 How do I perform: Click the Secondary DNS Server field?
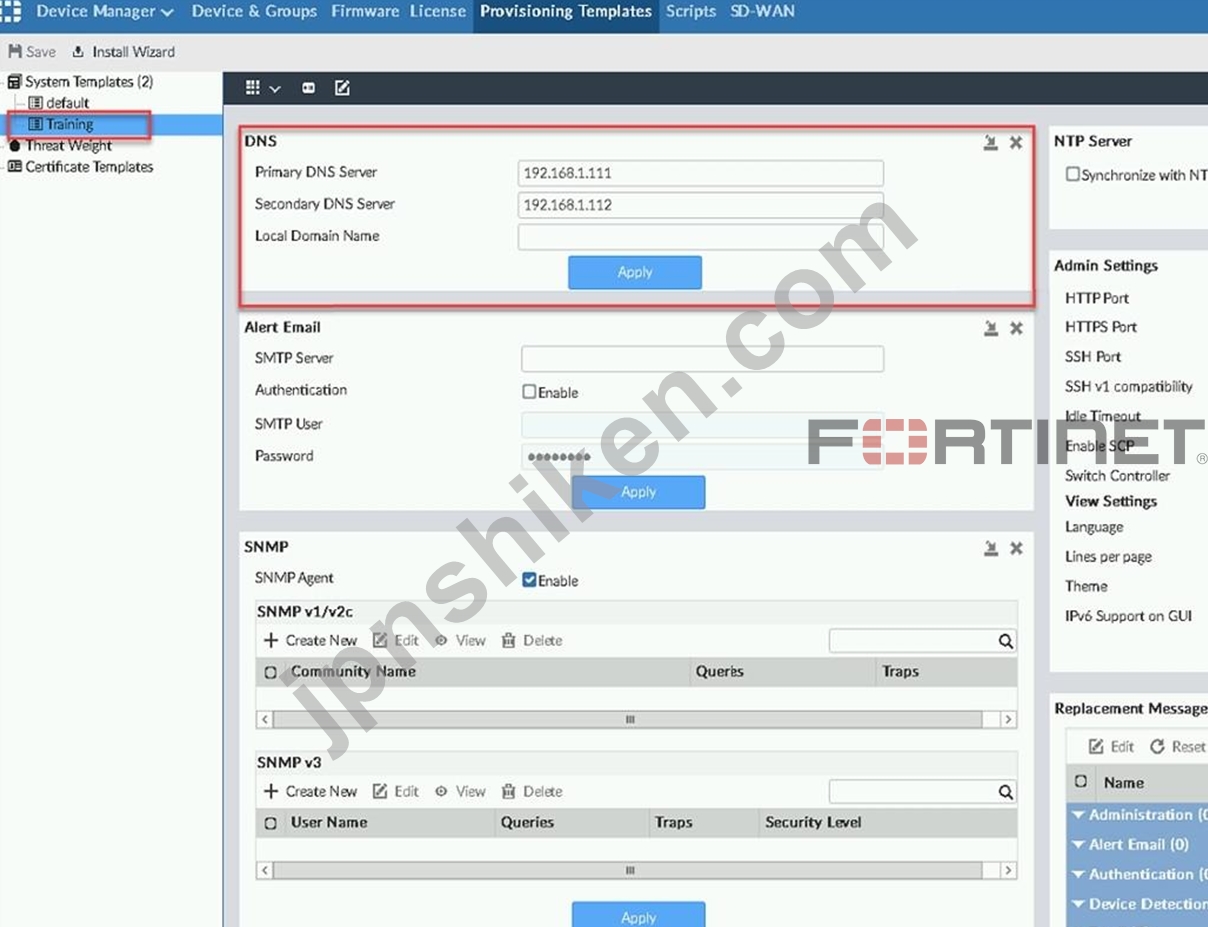(700, 205)
